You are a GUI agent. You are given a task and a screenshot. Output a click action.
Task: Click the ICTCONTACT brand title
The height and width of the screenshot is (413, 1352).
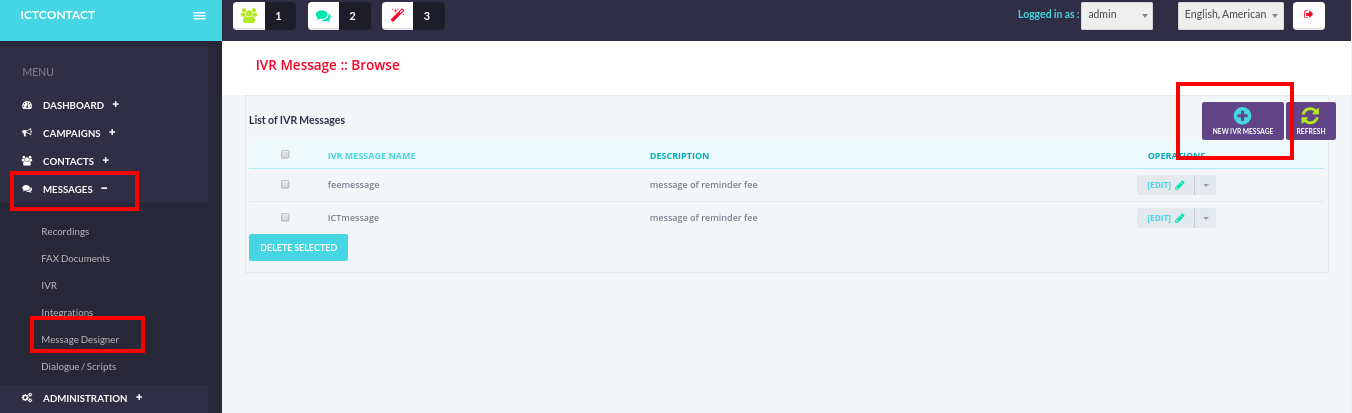[58, 15]
